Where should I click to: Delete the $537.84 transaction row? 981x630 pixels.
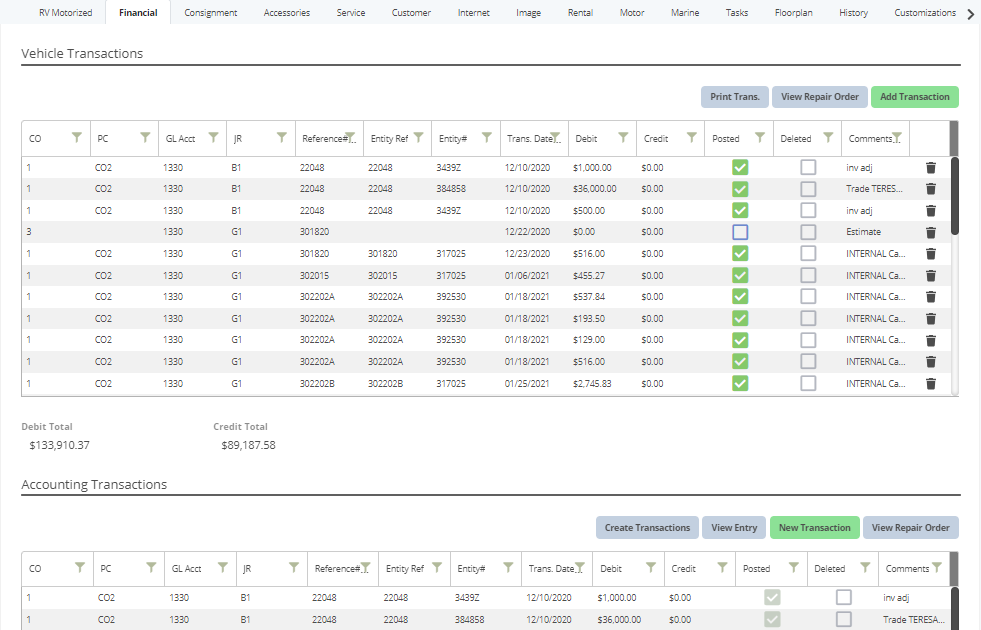930,297
